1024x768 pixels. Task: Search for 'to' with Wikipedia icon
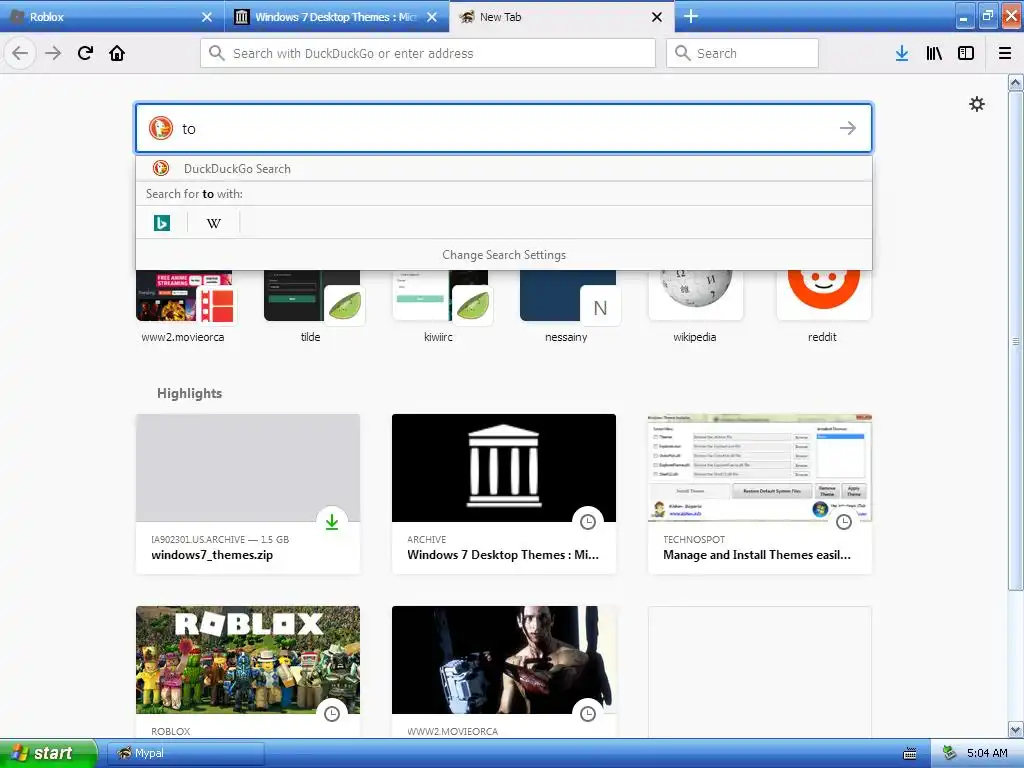pyautogui.click(x=214, y=223)
